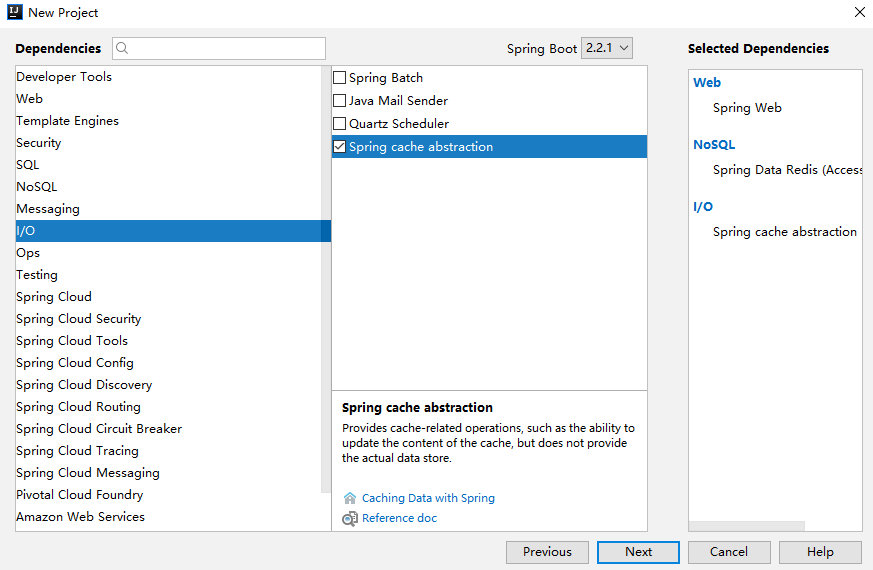The width and height of the screenshot is (873, 570).
Task: Click the IntelliJ IDEA logo in title bar
Action: click(x=14, y=12)
